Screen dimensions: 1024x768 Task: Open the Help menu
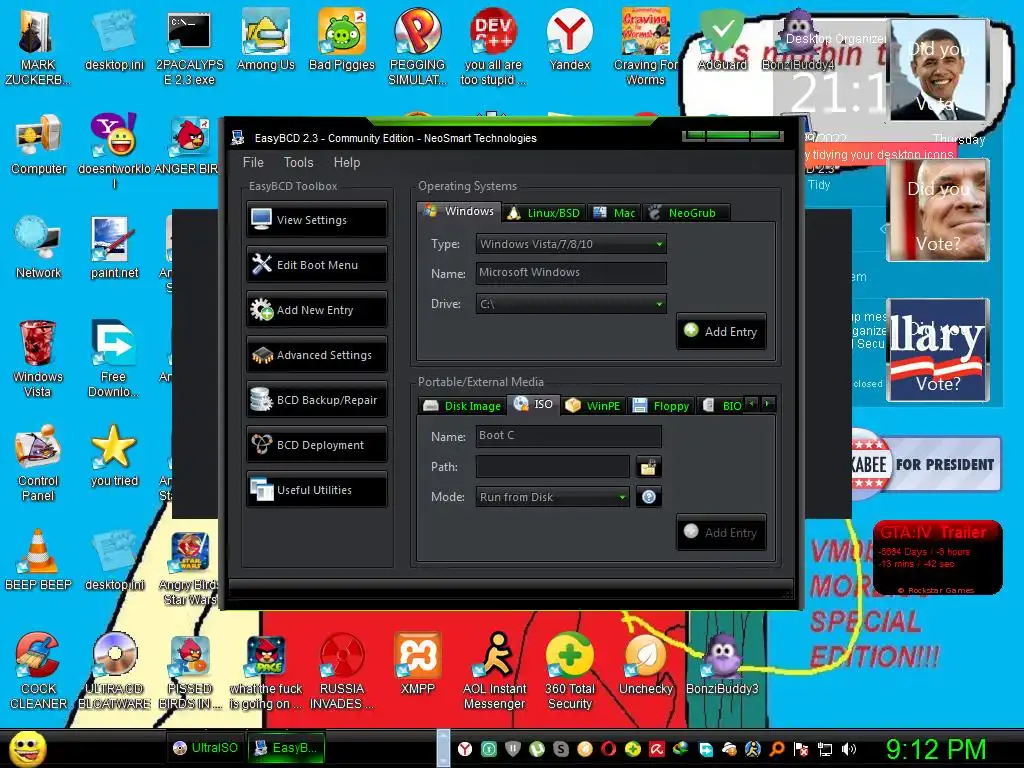[347, 162]
